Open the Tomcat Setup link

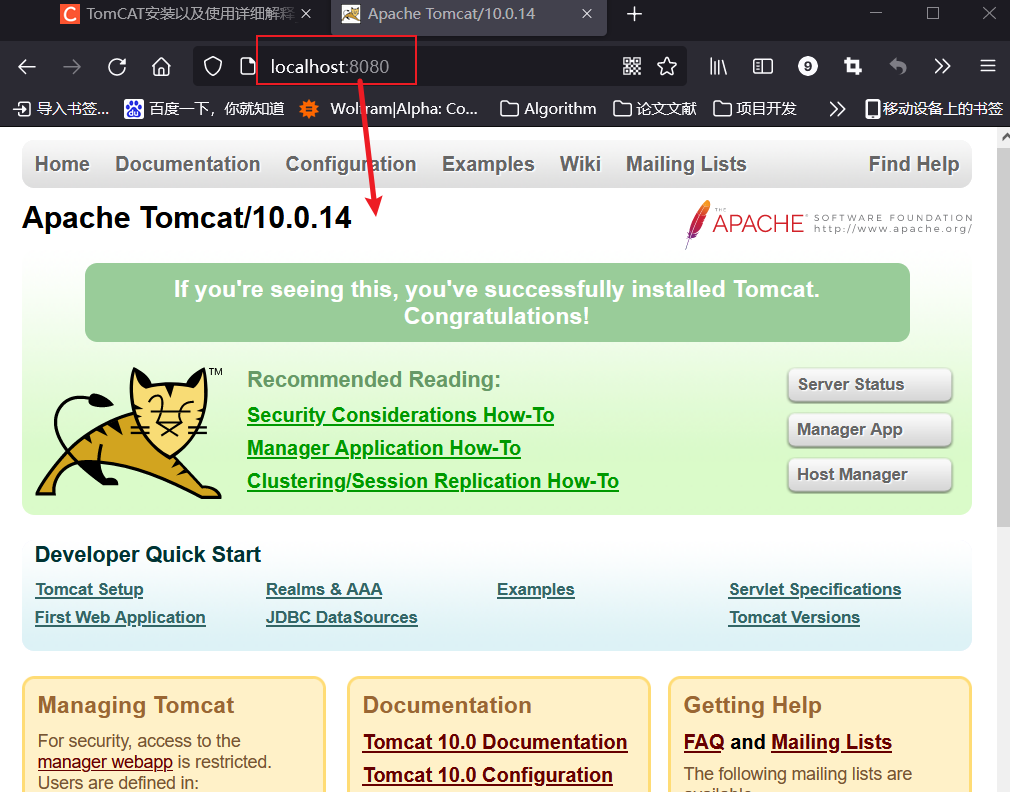point(89,590)
